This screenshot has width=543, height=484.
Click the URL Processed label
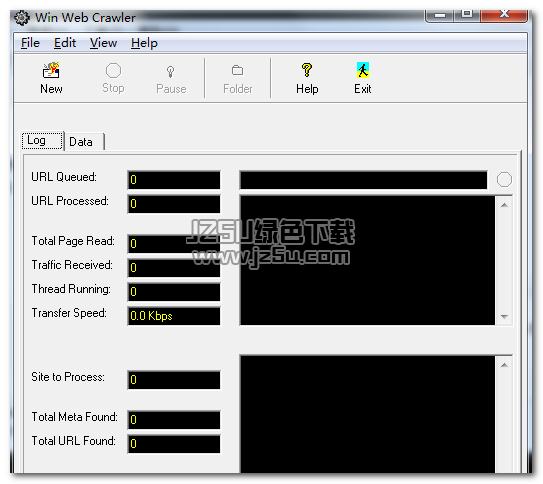[x=70, y=201]
